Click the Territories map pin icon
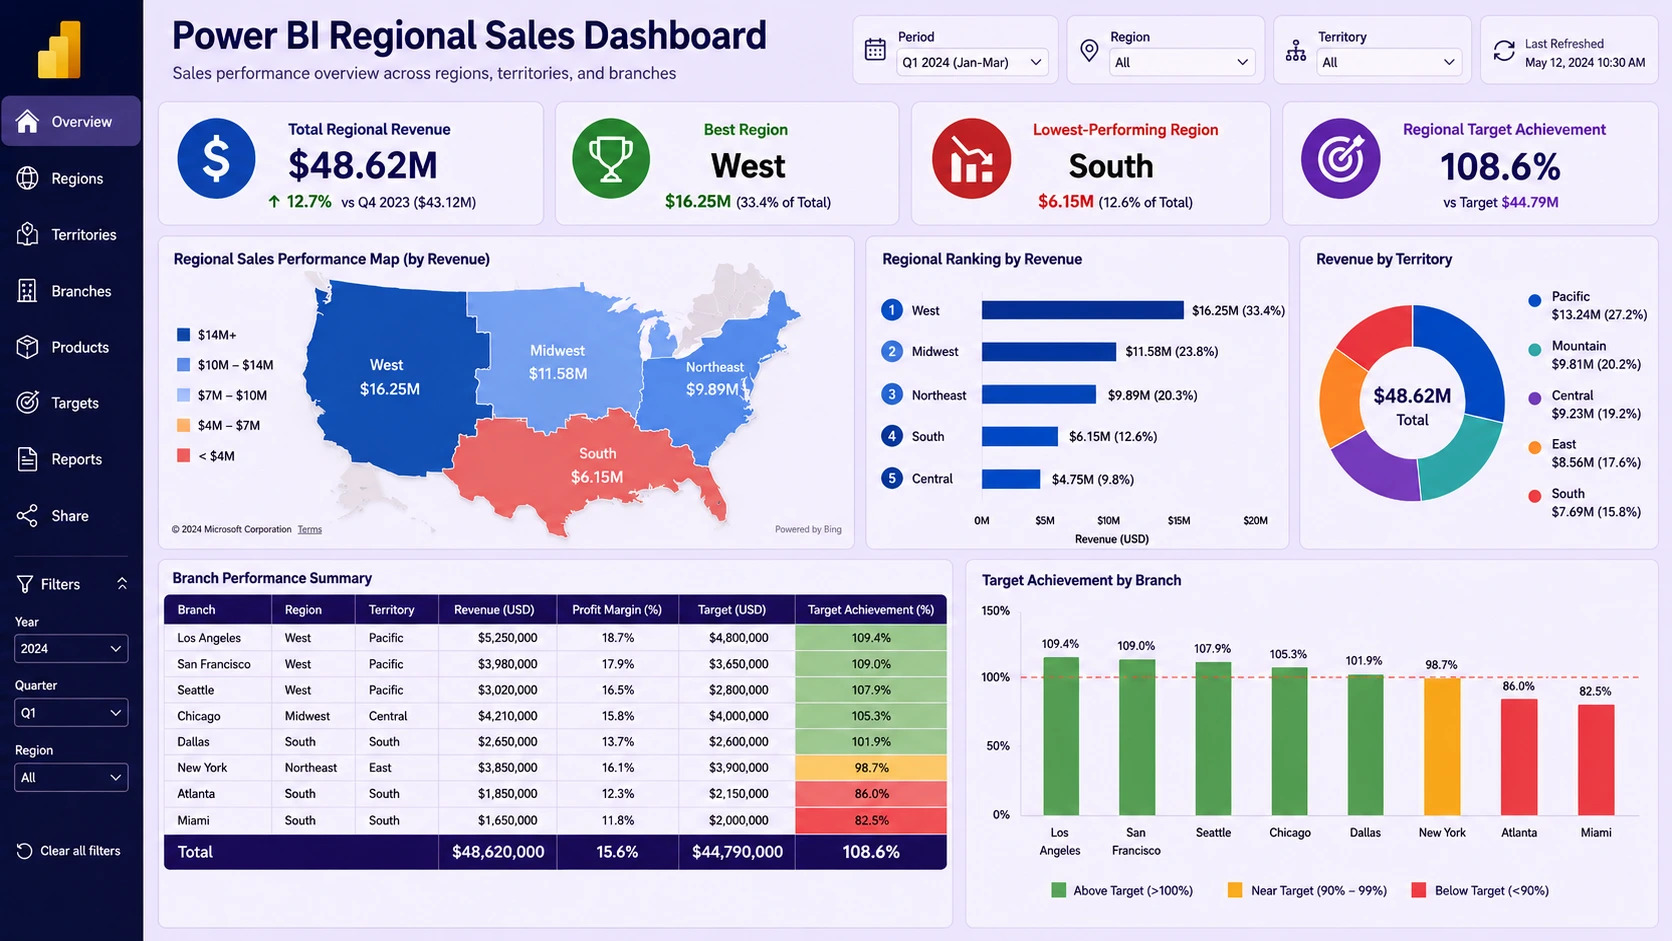This screenshot has height=941, width=1672. click(x=28, y=234)
